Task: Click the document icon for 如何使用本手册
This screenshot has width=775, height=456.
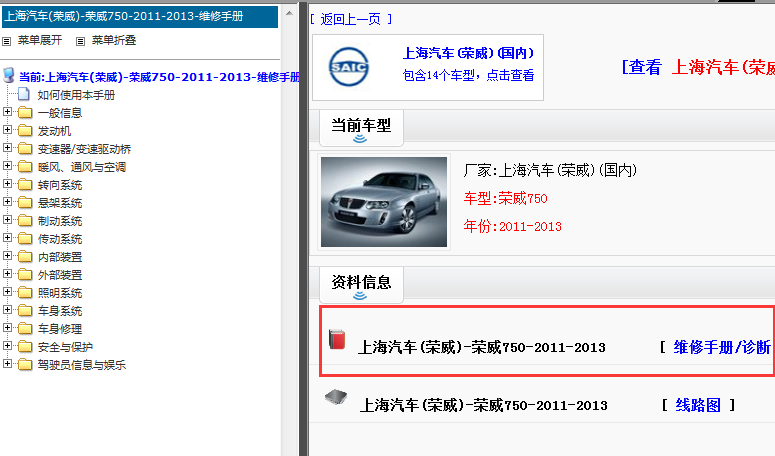Action: (24, 94)
